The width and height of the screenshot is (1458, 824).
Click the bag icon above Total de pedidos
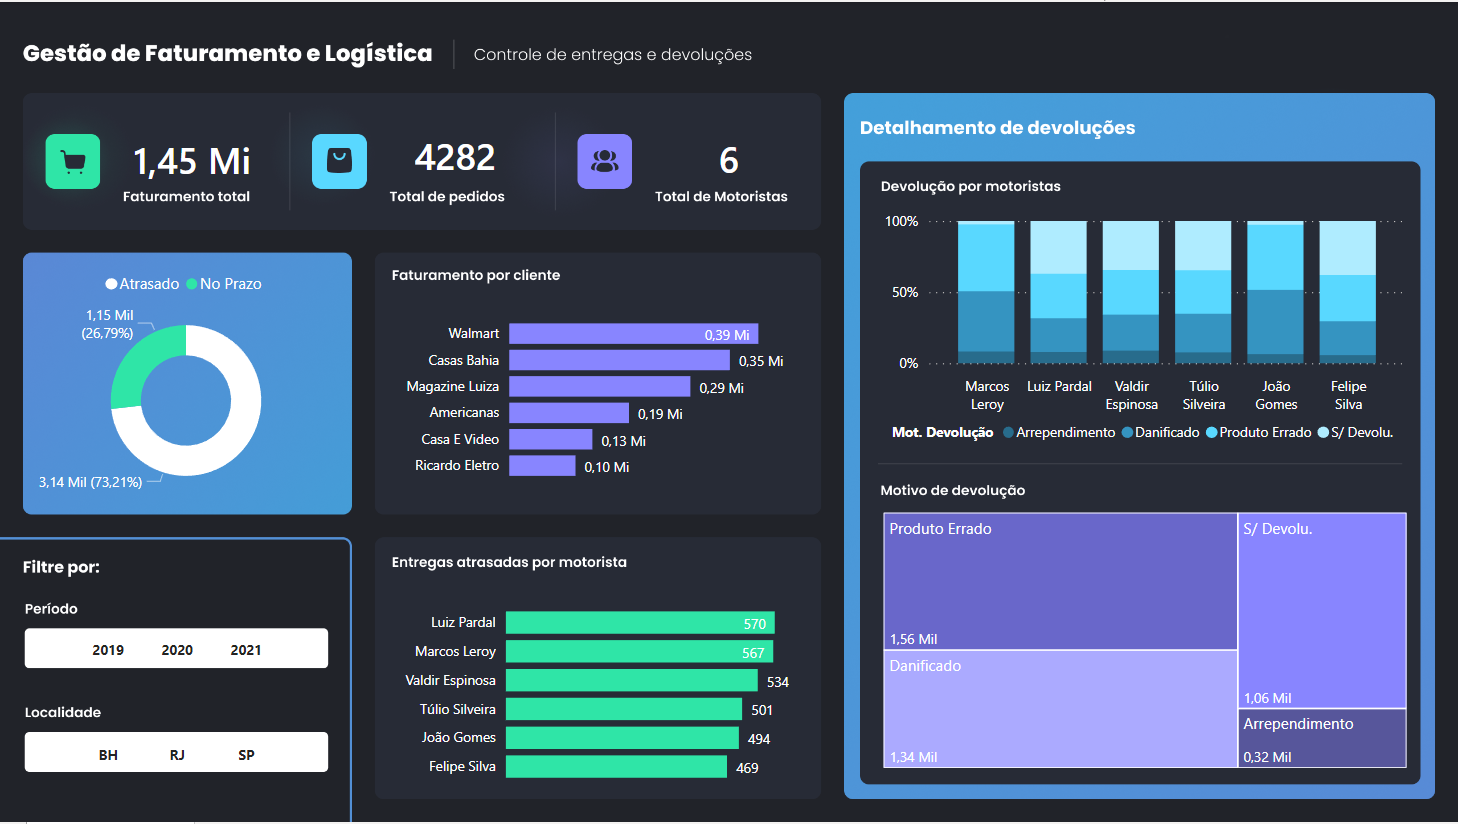(x=338, y=161)
